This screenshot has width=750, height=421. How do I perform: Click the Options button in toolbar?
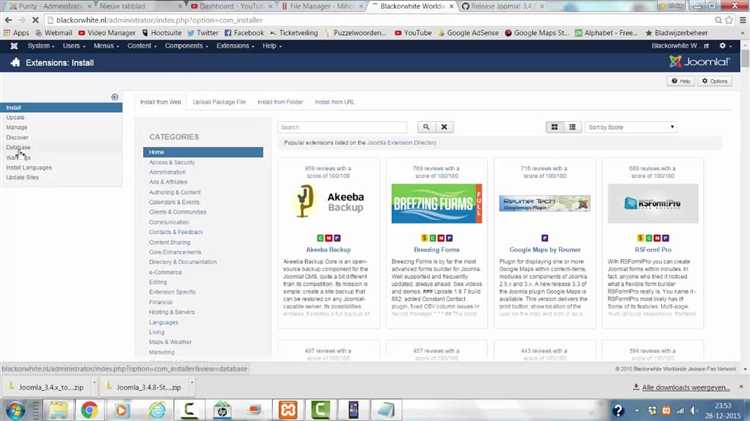[715, 81]
